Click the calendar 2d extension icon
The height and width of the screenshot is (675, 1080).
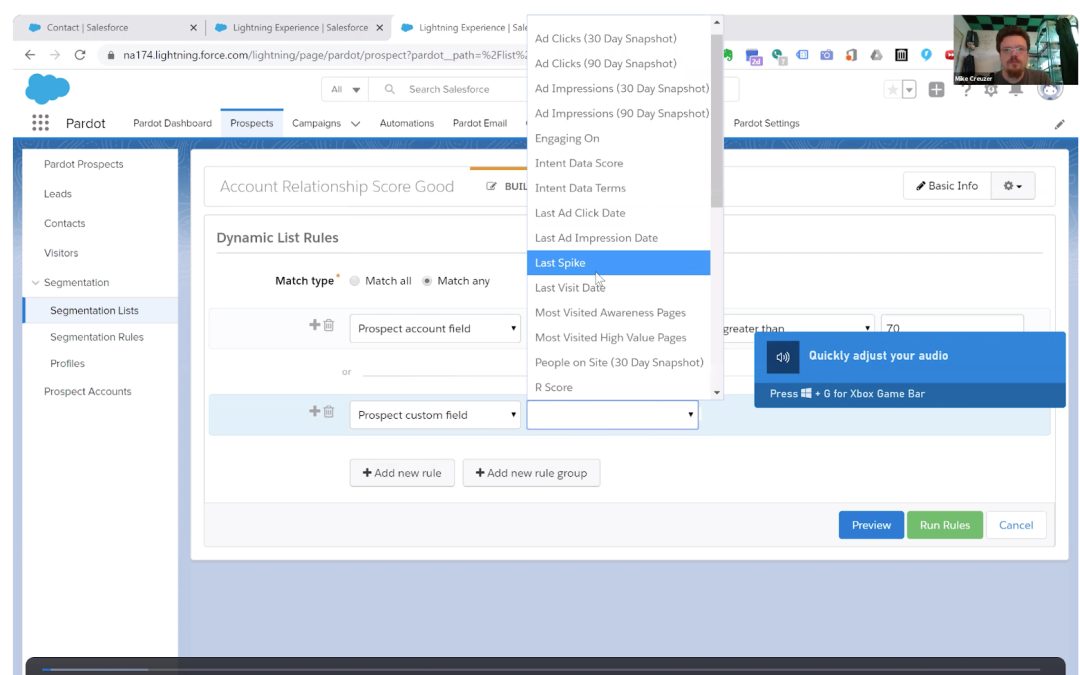point(753,56)
